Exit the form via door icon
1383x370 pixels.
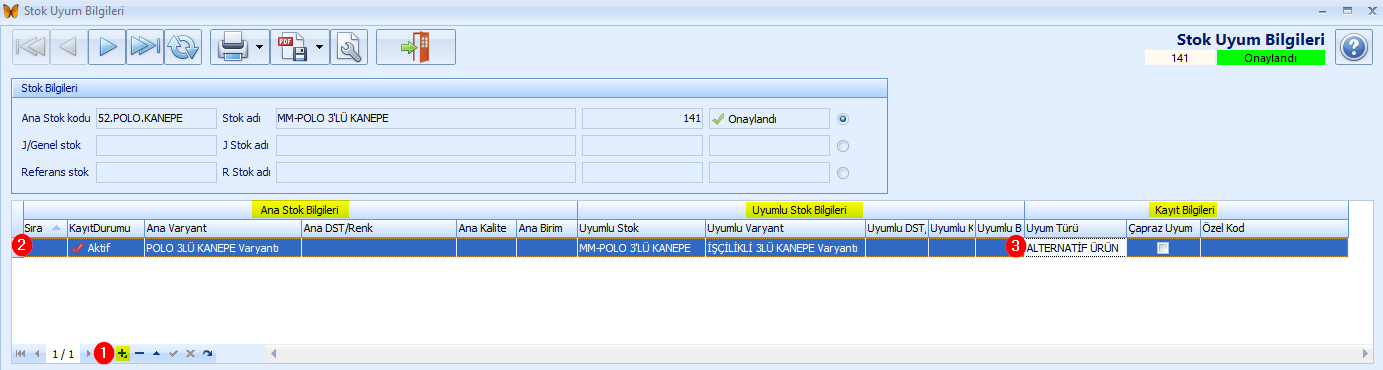[x=415, y=47]
